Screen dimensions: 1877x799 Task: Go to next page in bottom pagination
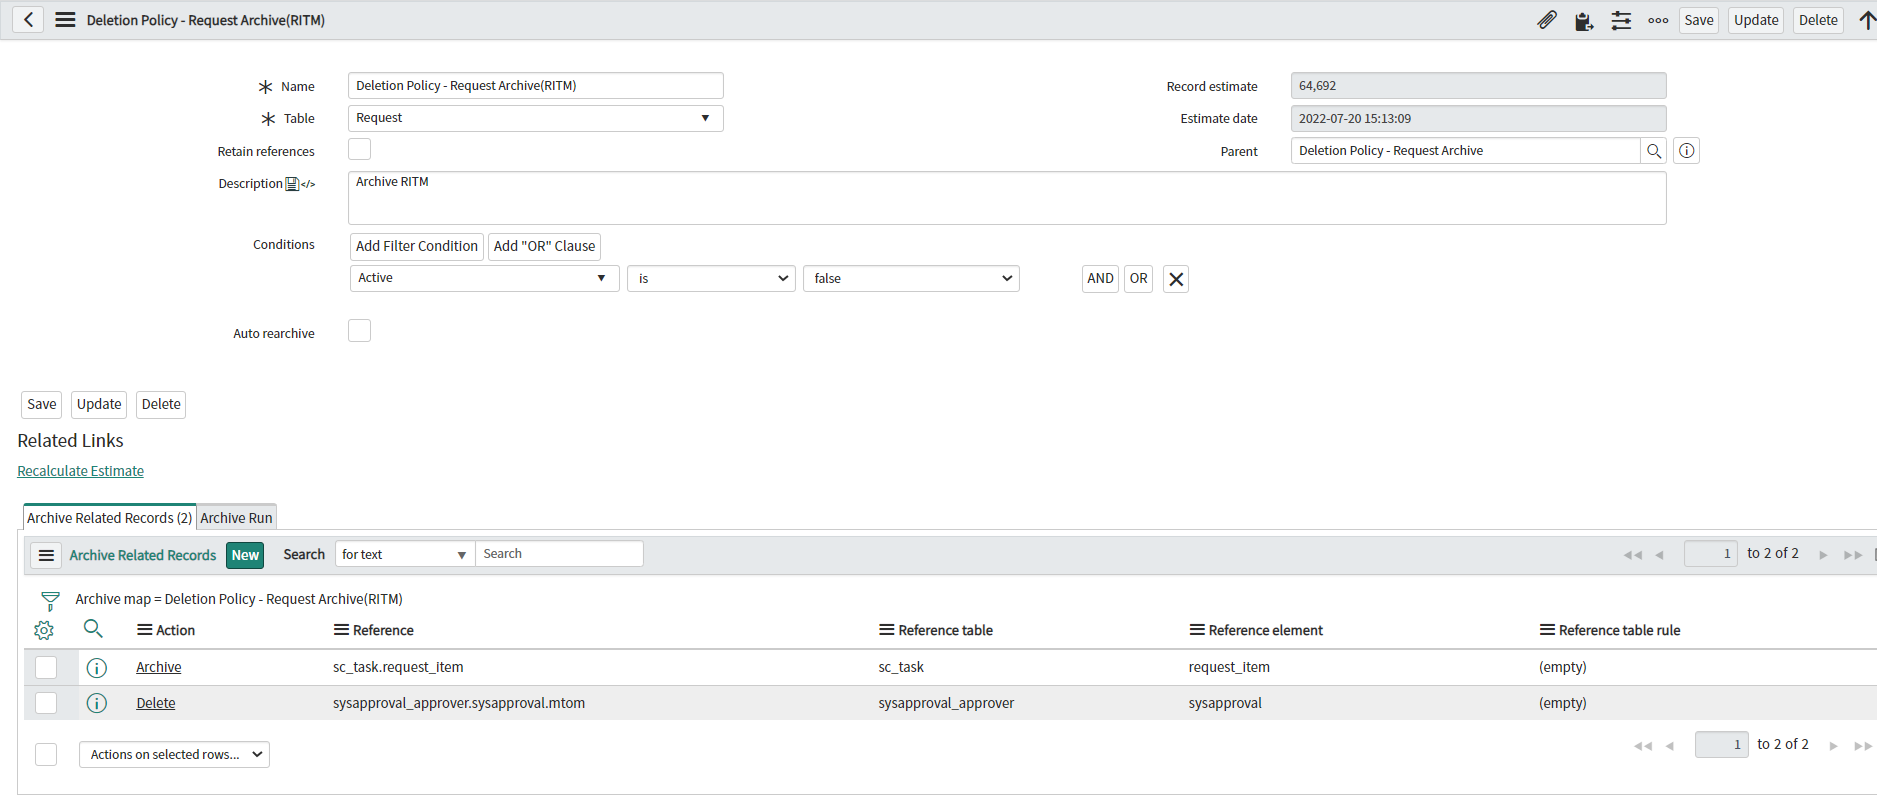(x=1833, y=745)
